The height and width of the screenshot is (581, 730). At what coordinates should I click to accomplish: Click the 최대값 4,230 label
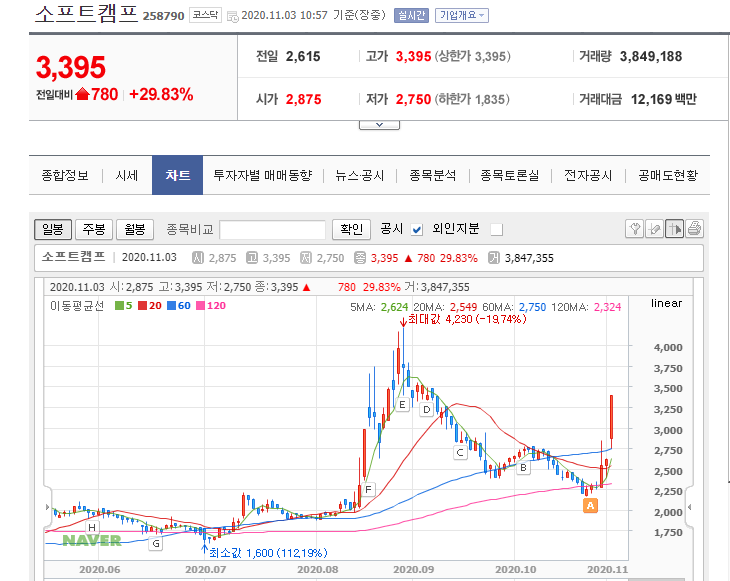[467, 319]
